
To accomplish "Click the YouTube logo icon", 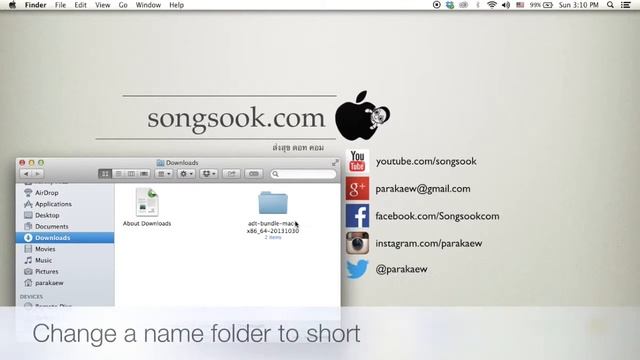I will (x=357, y=161).
